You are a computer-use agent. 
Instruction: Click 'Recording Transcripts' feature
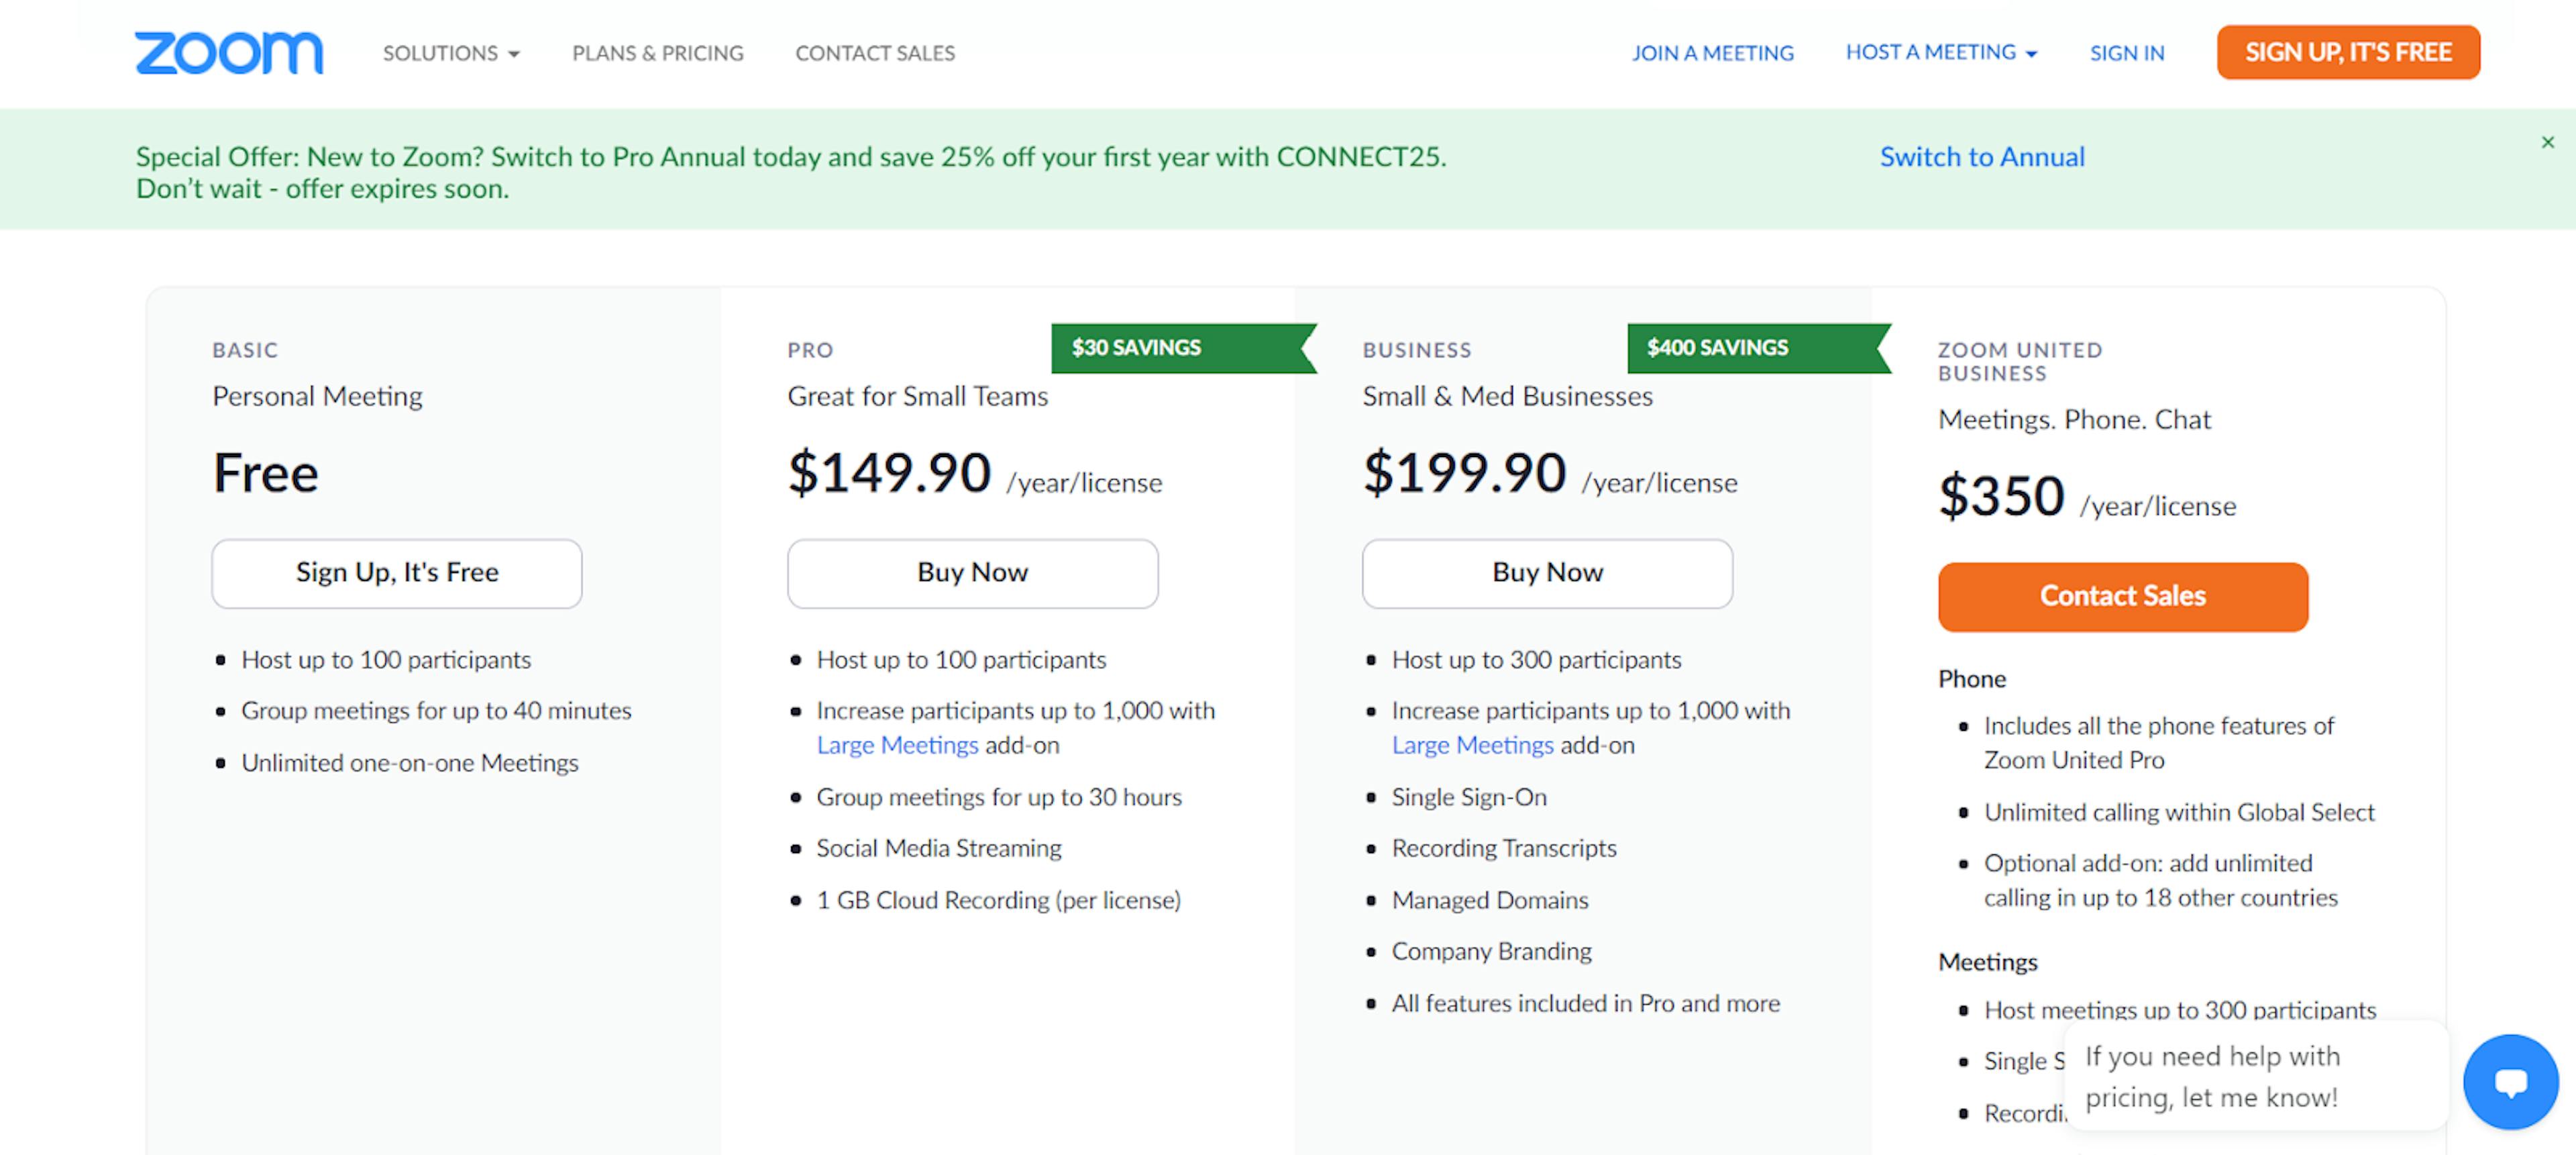(1504, 848)
